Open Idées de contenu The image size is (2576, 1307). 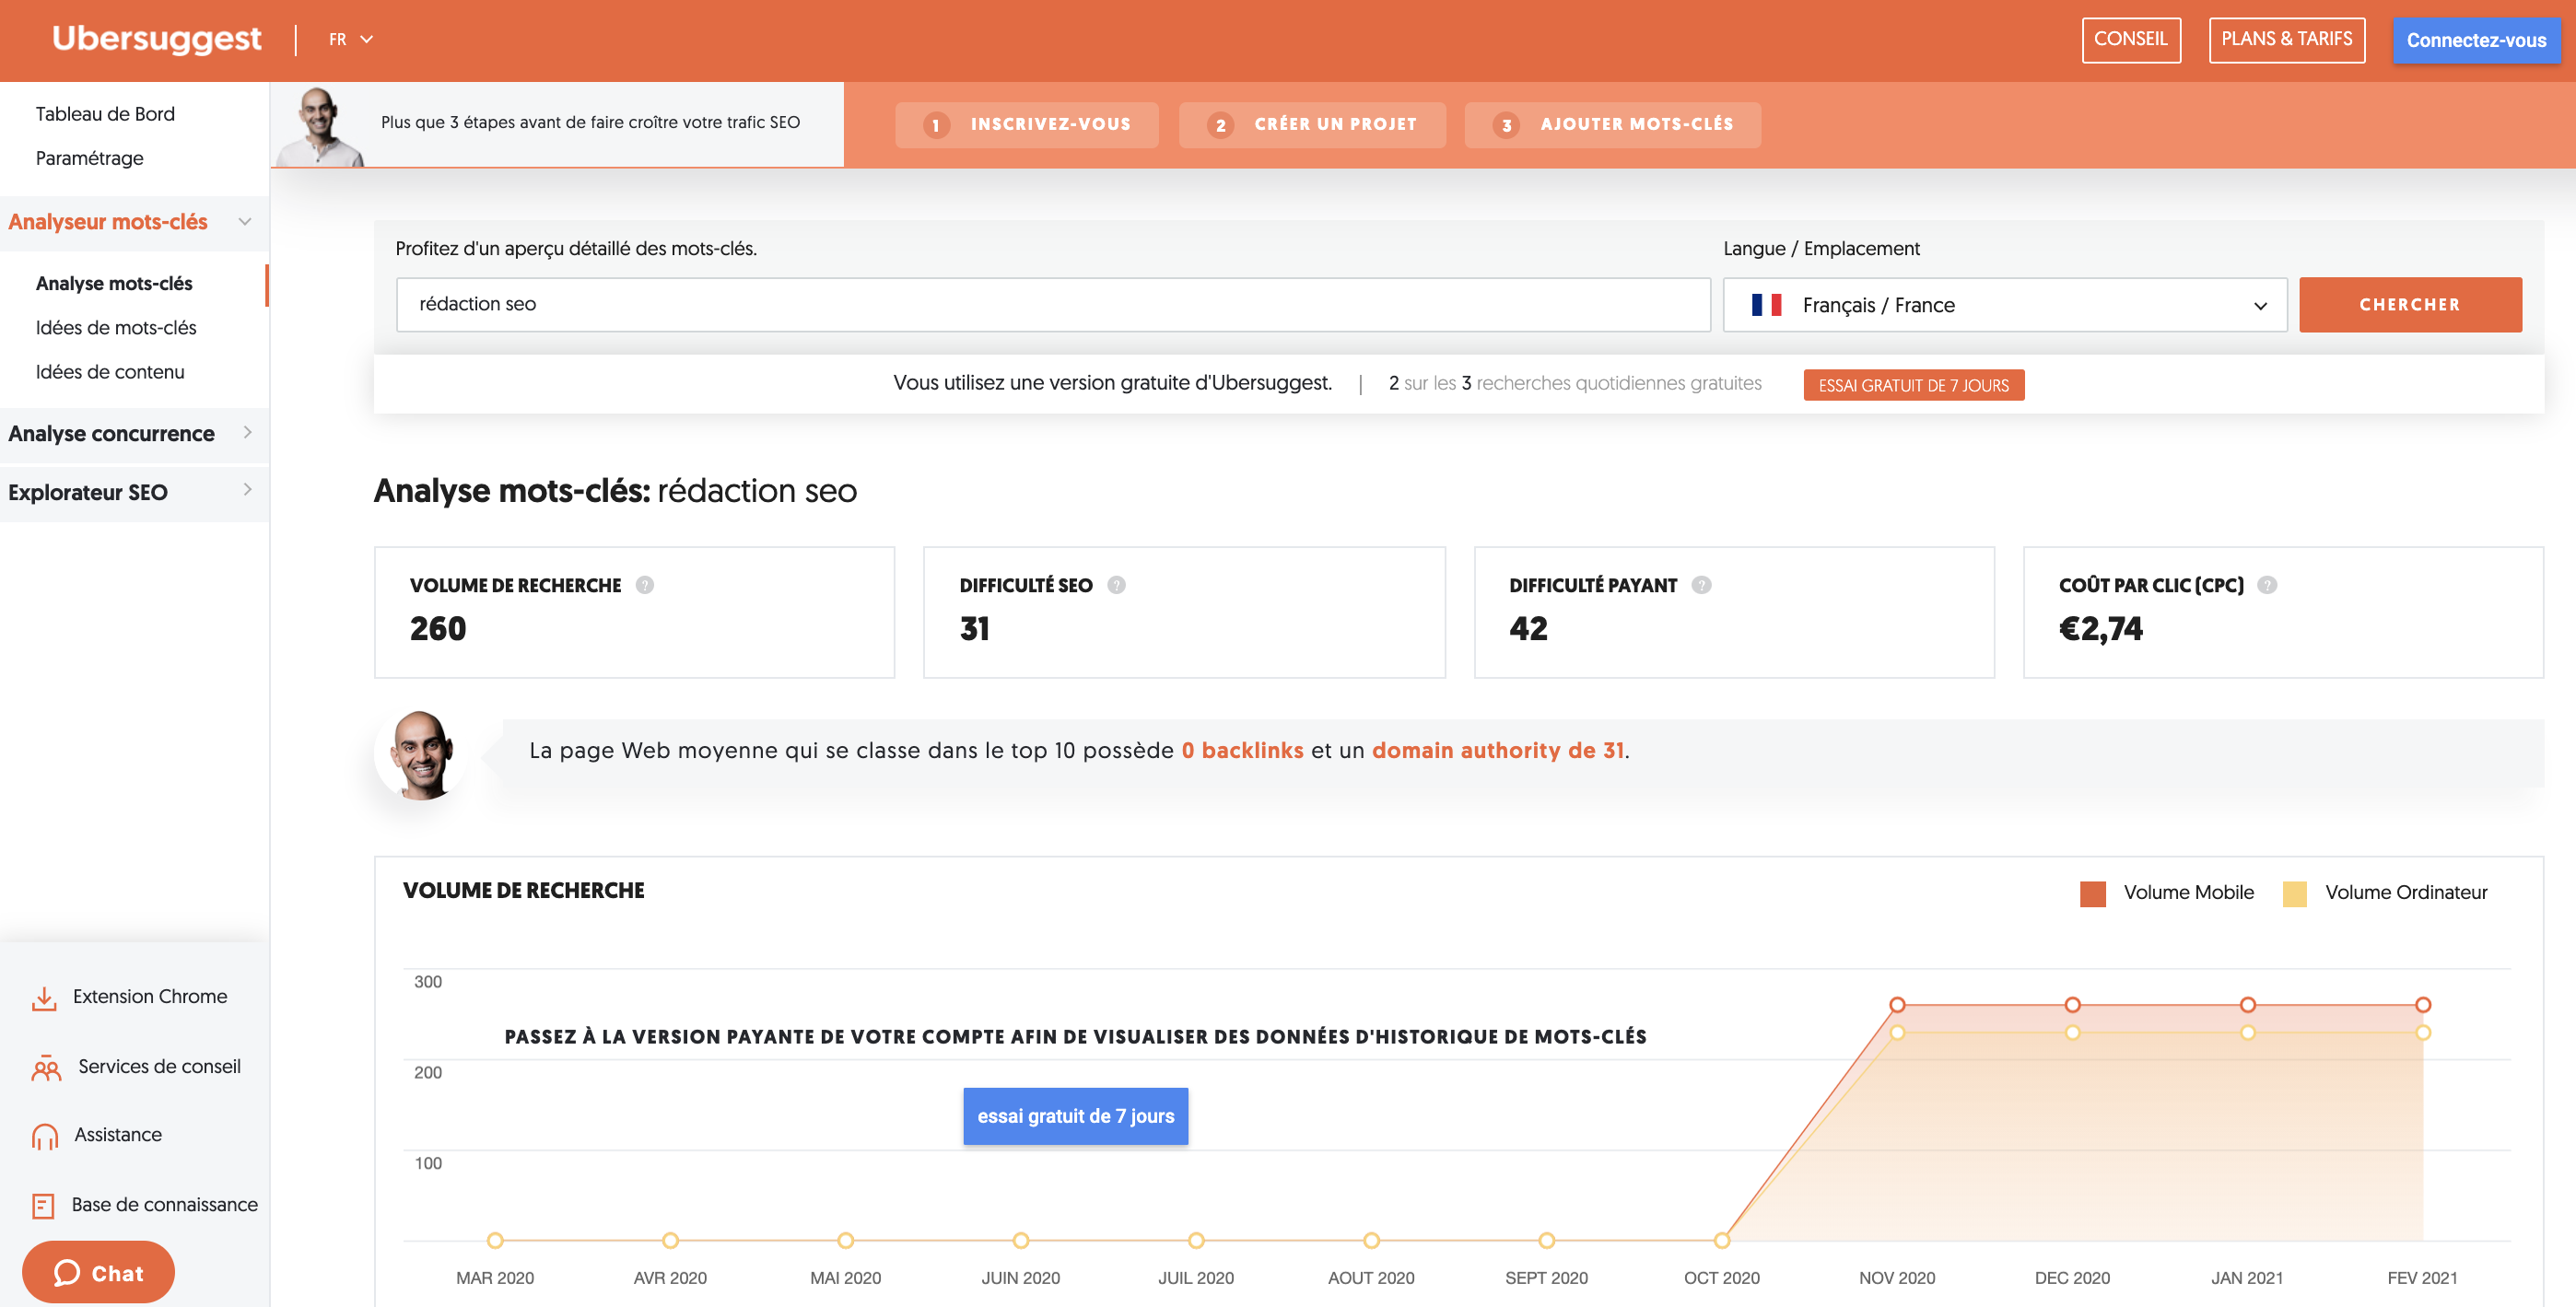[x=110, y=372]
